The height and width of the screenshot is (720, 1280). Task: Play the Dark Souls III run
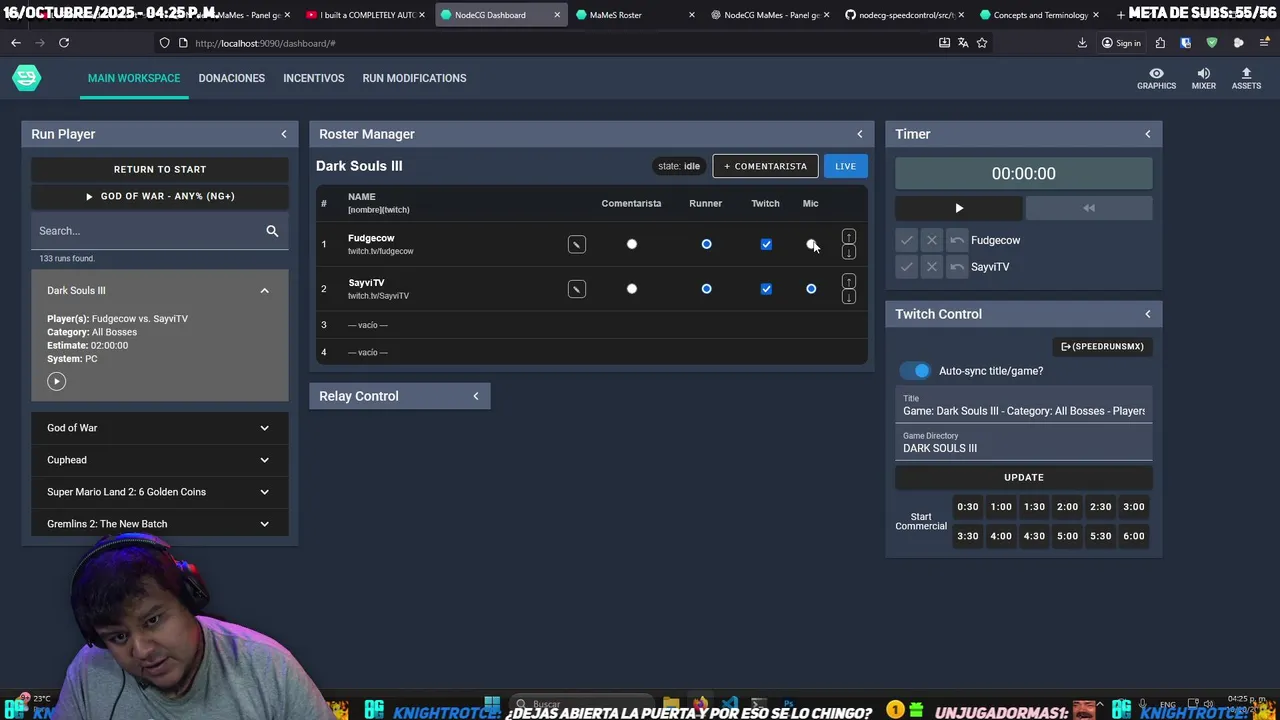pos(56,381)
